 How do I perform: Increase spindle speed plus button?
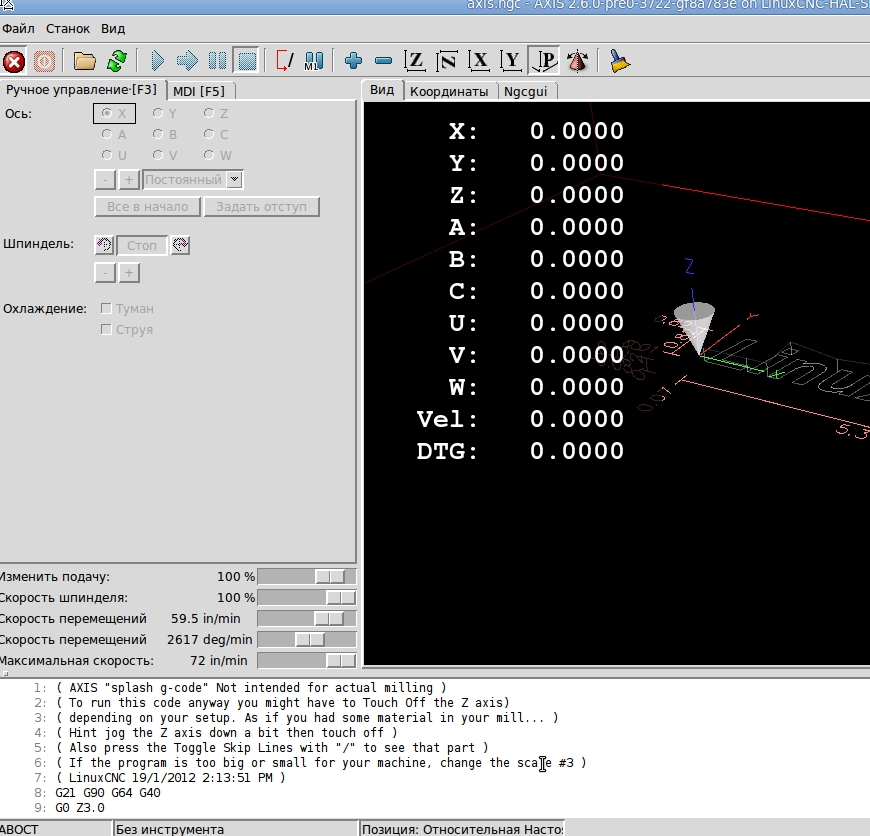(129, 272)
